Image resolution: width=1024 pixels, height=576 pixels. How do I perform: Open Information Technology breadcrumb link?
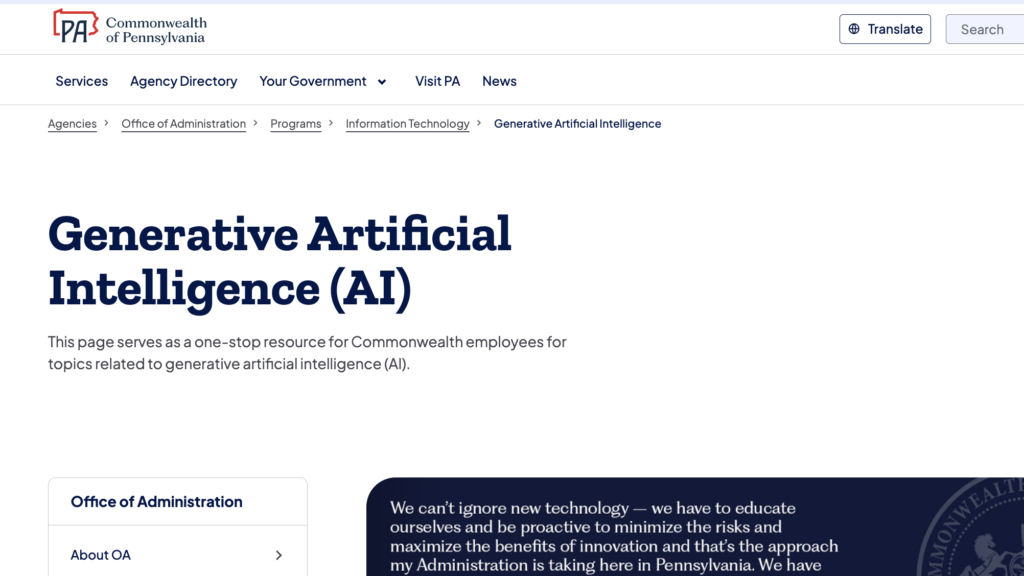click(x=408, y=123)
